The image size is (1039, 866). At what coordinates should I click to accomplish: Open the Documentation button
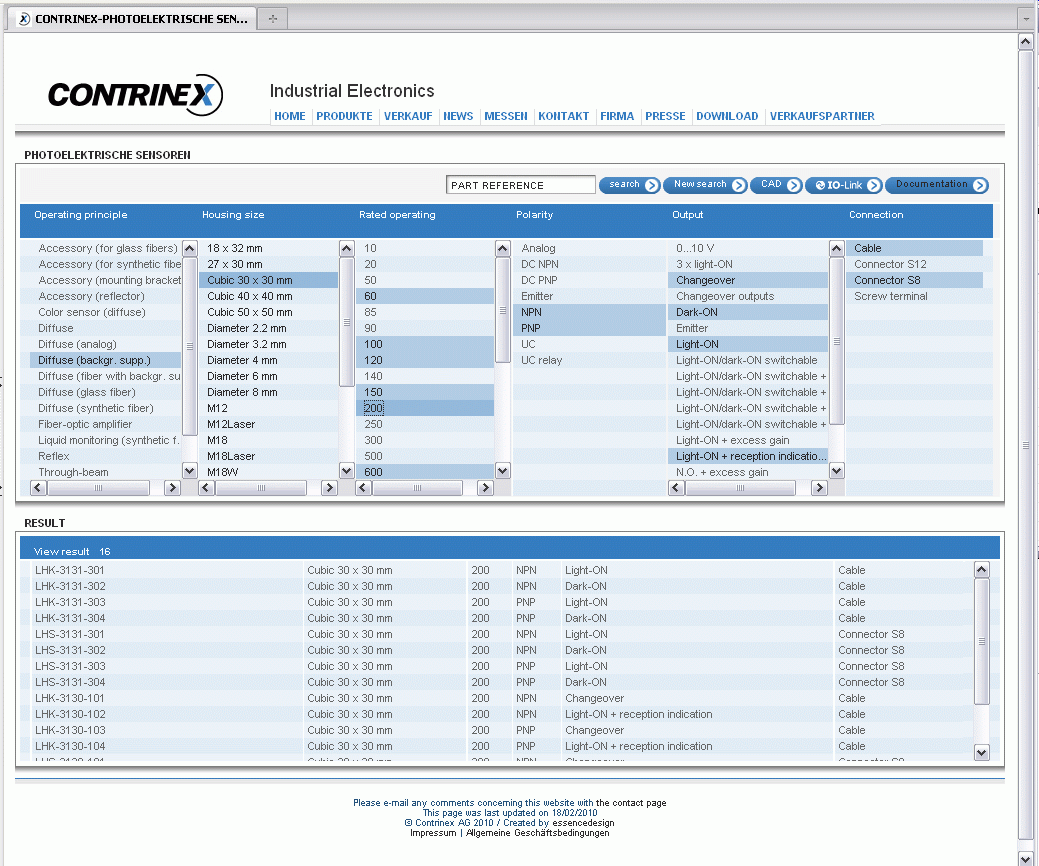click(x=936, y=185)
